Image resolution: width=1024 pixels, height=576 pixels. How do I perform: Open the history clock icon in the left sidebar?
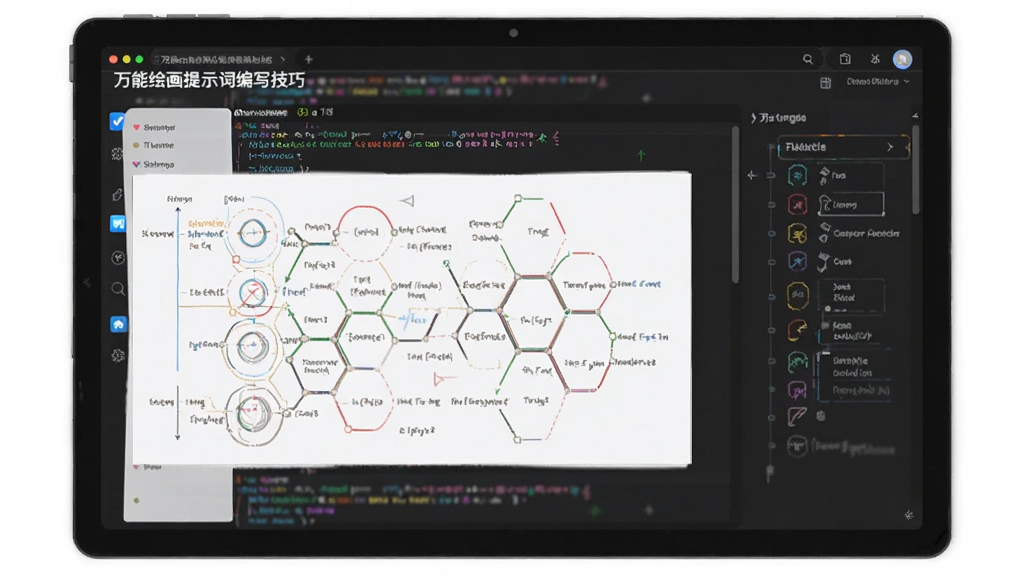click(118, 257)
